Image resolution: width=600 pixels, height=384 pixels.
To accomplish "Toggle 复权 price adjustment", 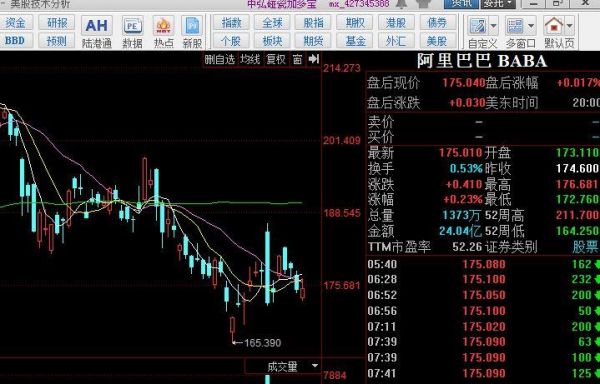I will pyautogui.click(x=276, y=59).
